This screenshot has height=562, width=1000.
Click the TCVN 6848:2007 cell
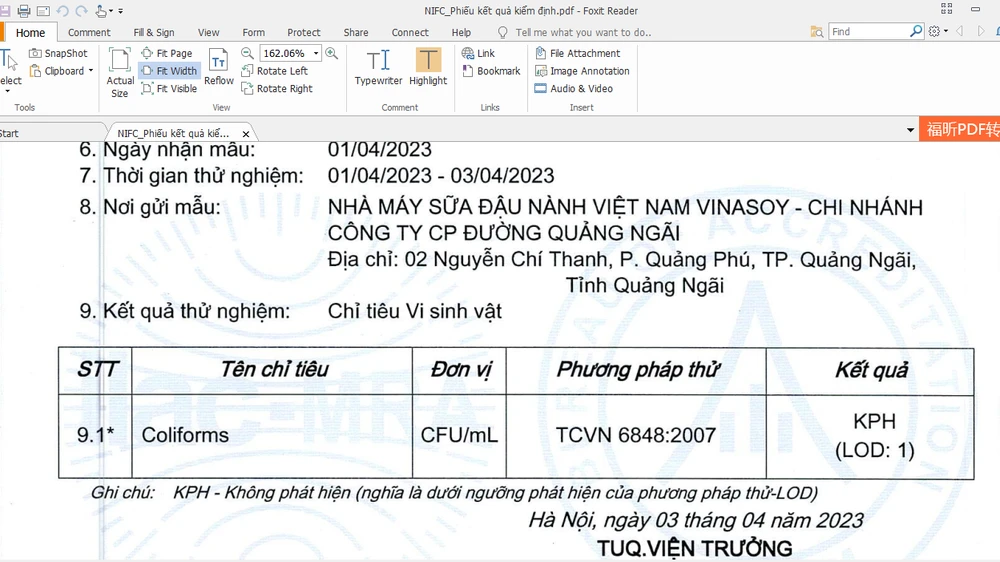tap(636, 436)
